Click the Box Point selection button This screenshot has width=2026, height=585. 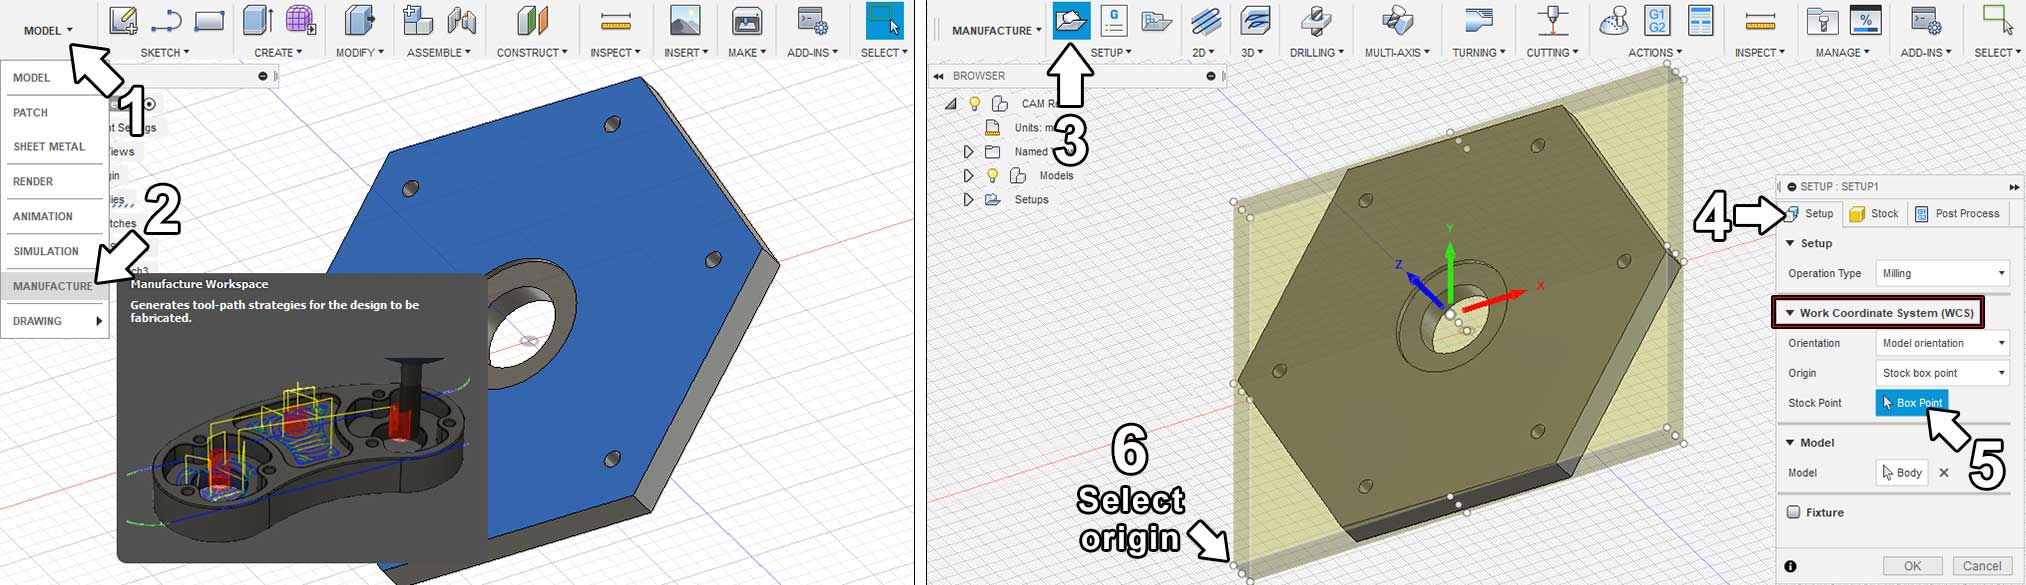click(1912, 403)
